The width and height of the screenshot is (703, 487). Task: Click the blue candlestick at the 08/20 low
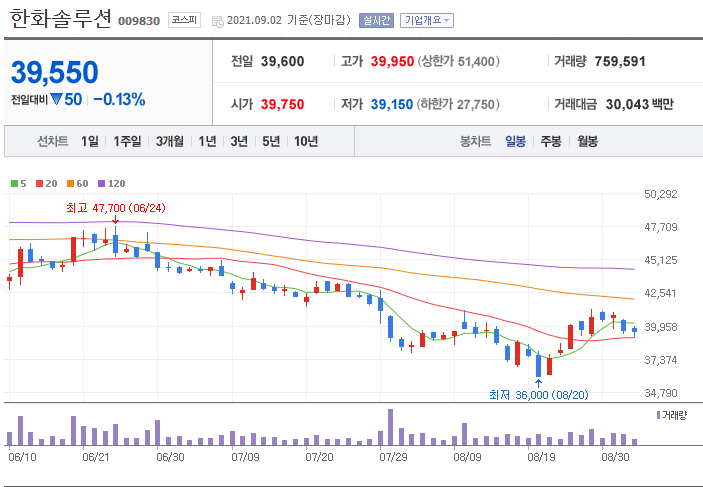tap(538, 365)
